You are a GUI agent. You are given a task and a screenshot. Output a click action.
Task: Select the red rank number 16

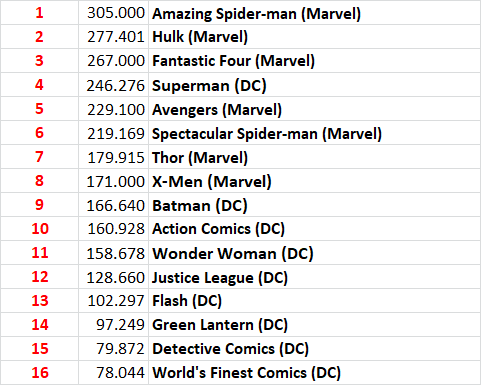point(40,373)
